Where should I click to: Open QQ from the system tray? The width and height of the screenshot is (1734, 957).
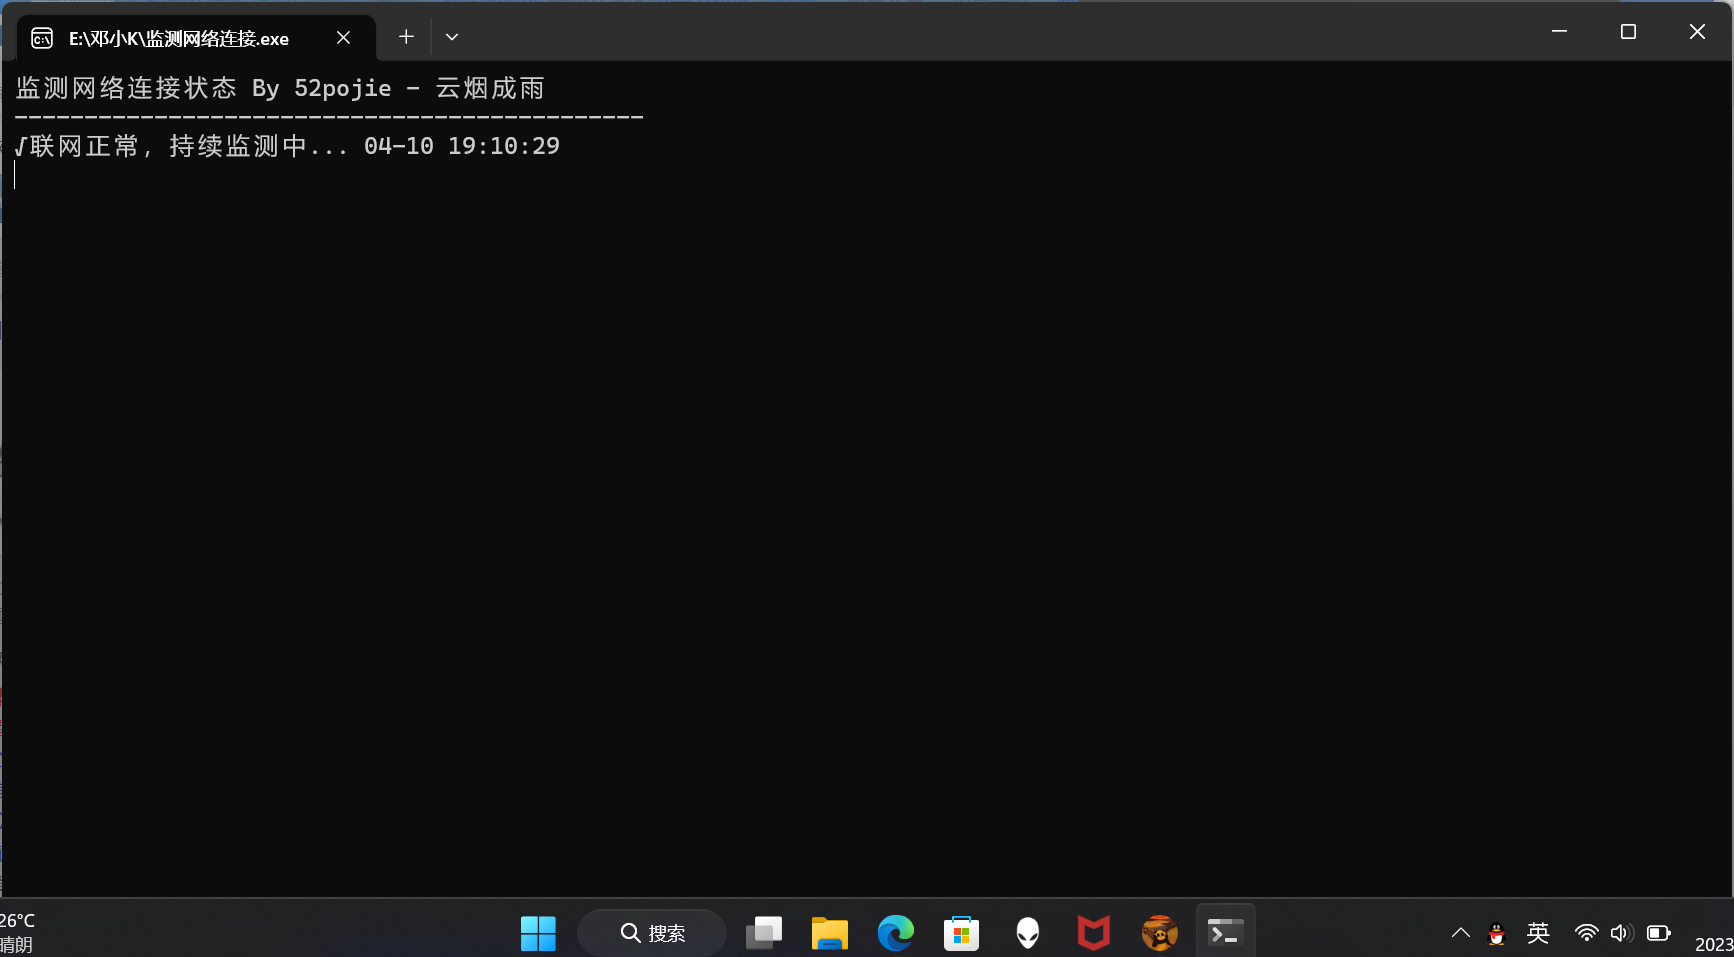coord(1496,933)
